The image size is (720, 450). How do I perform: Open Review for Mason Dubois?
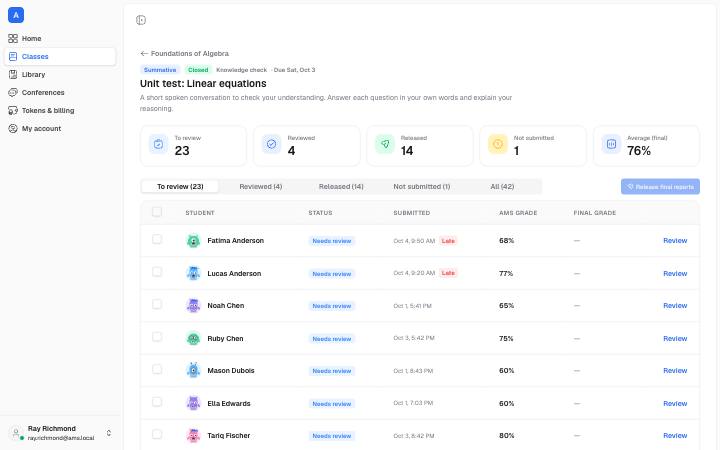pyautogui.click(x=675, y=371)
